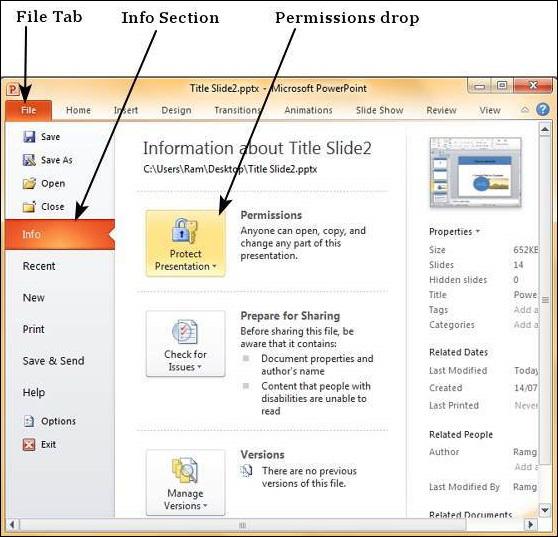Click the 'Last Modified By' label
The image size is (558, 537).
(x=464, y=487)
